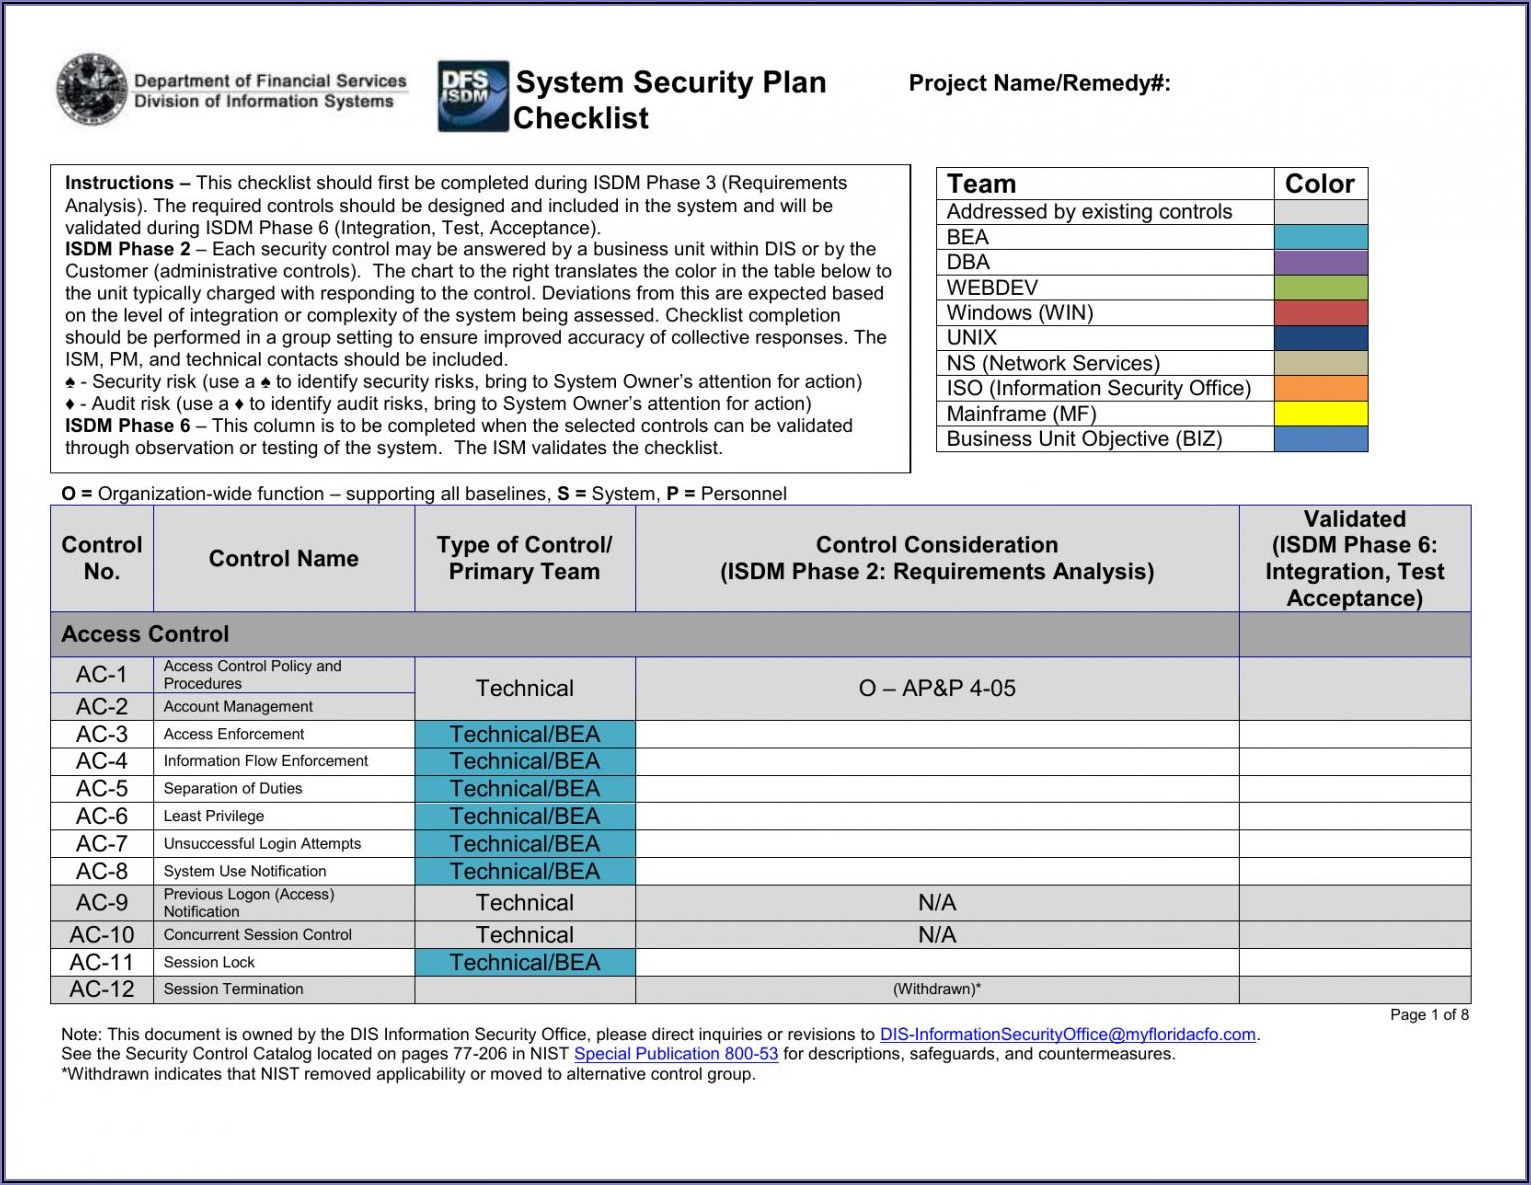Click the AC-12 Session Termination control name

233,989
